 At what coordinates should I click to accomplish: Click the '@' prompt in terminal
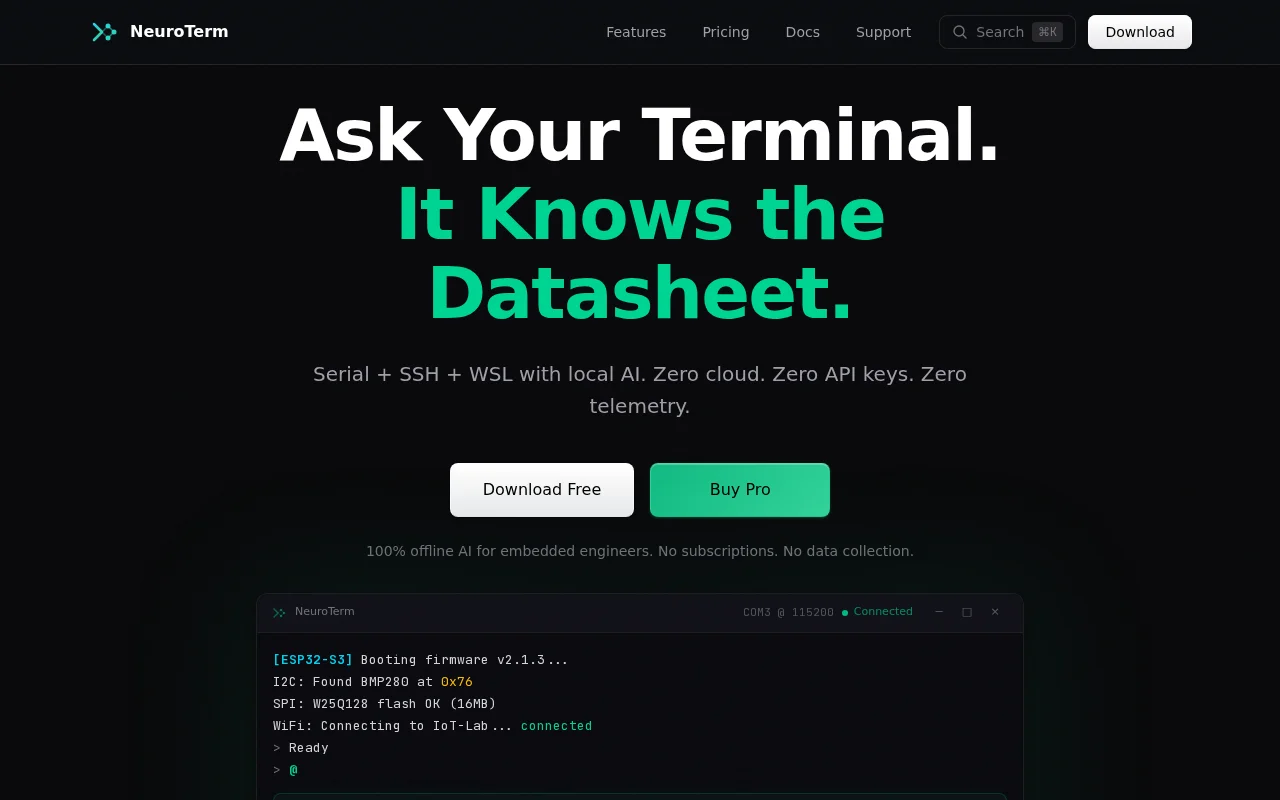point(293,770)
